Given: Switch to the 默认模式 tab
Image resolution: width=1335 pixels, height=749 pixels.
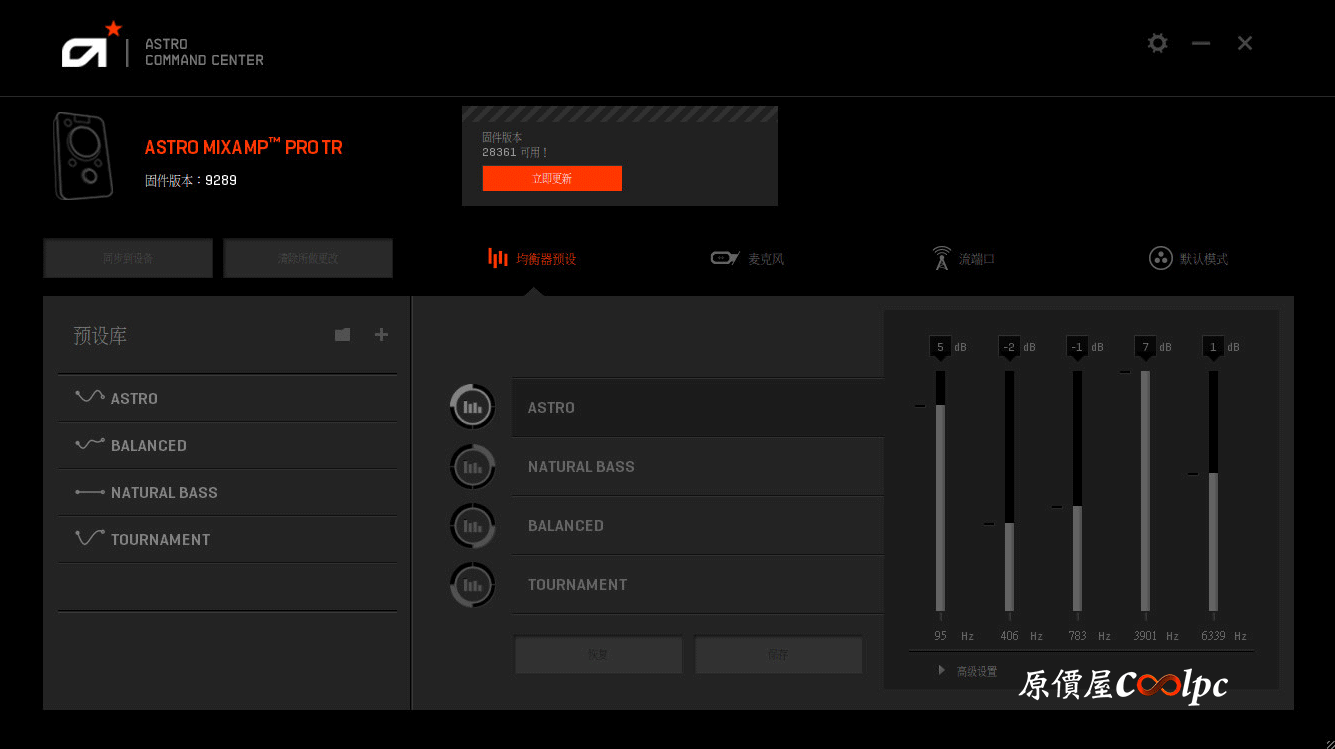Looking at the screenshot, I should click(1188, 259).
